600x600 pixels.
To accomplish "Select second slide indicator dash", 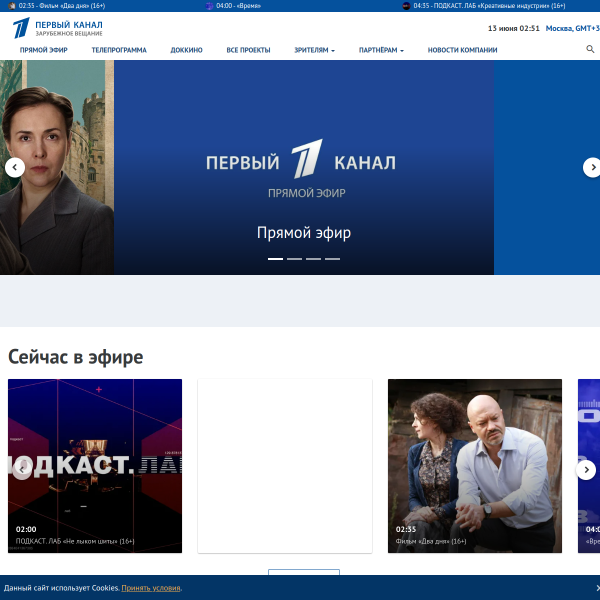I will tap(294, 259).
